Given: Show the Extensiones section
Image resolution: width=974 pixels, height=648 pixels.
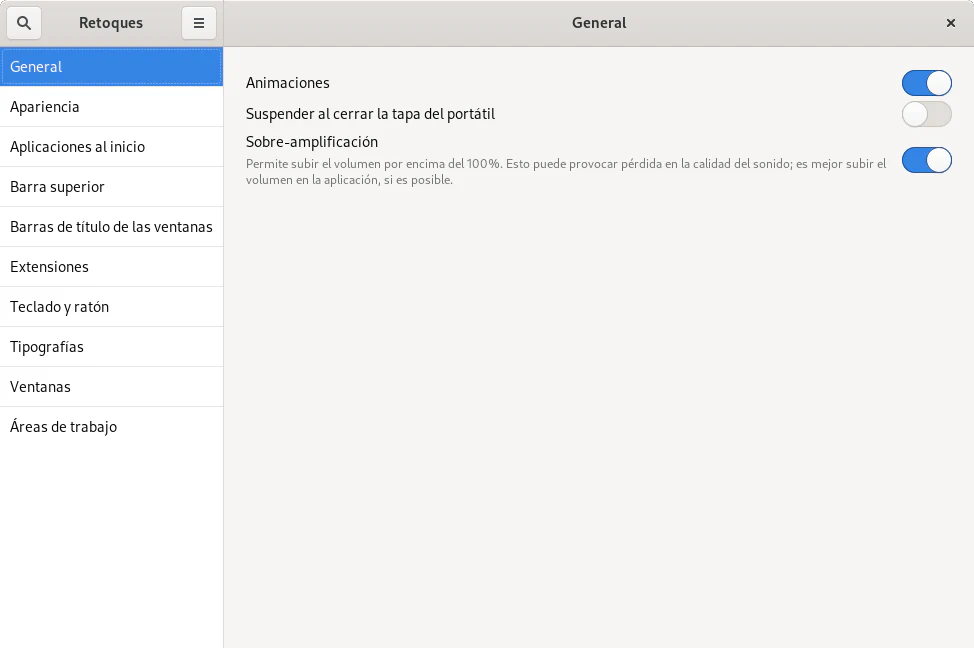Looking at the screenshot, I should [x=111, y=267].
